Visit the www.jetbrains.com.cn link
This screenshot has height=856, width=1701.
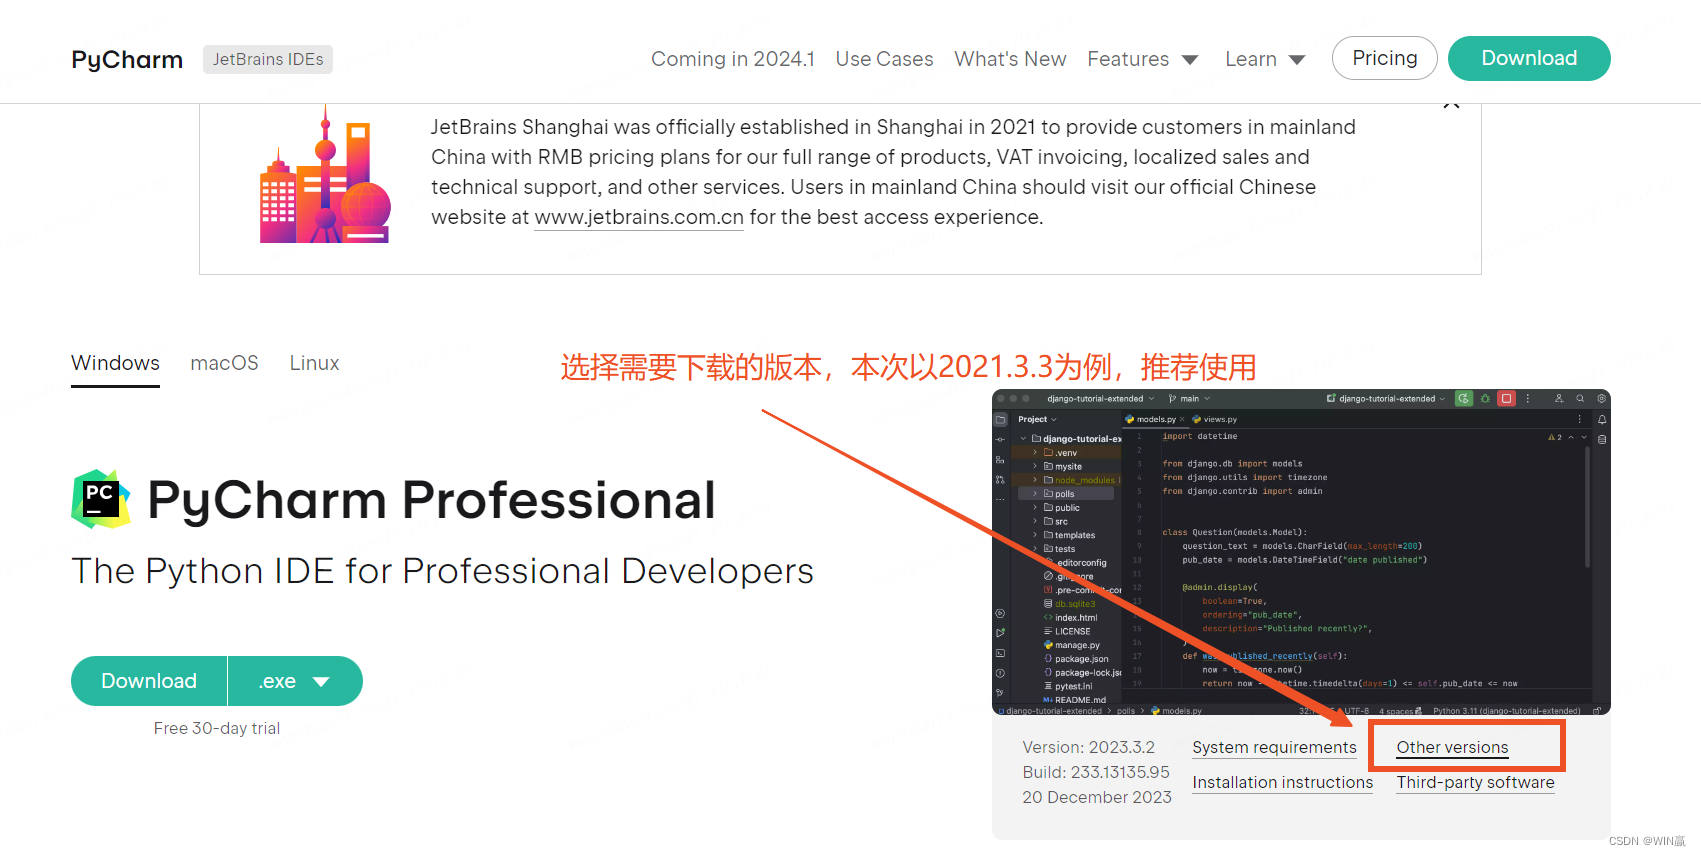click(x=639, y=217)
